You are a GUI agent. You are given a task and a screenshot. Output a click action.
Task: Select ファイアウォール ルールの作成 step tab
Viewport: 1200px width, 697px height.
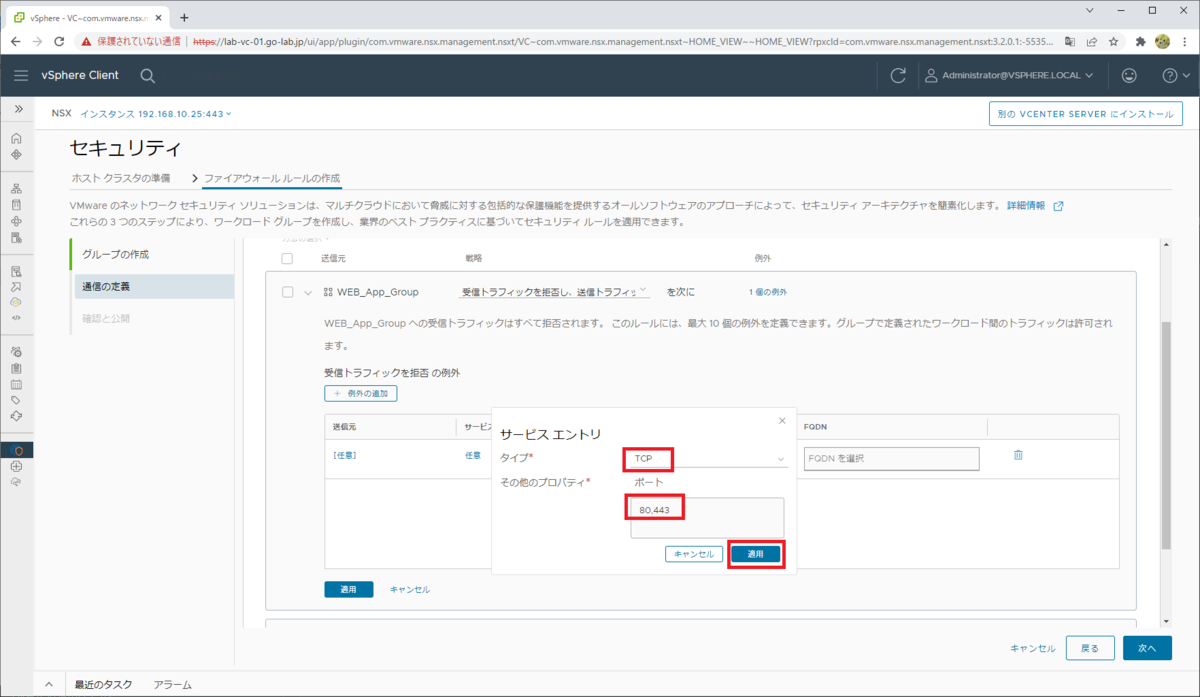point(272,178)
